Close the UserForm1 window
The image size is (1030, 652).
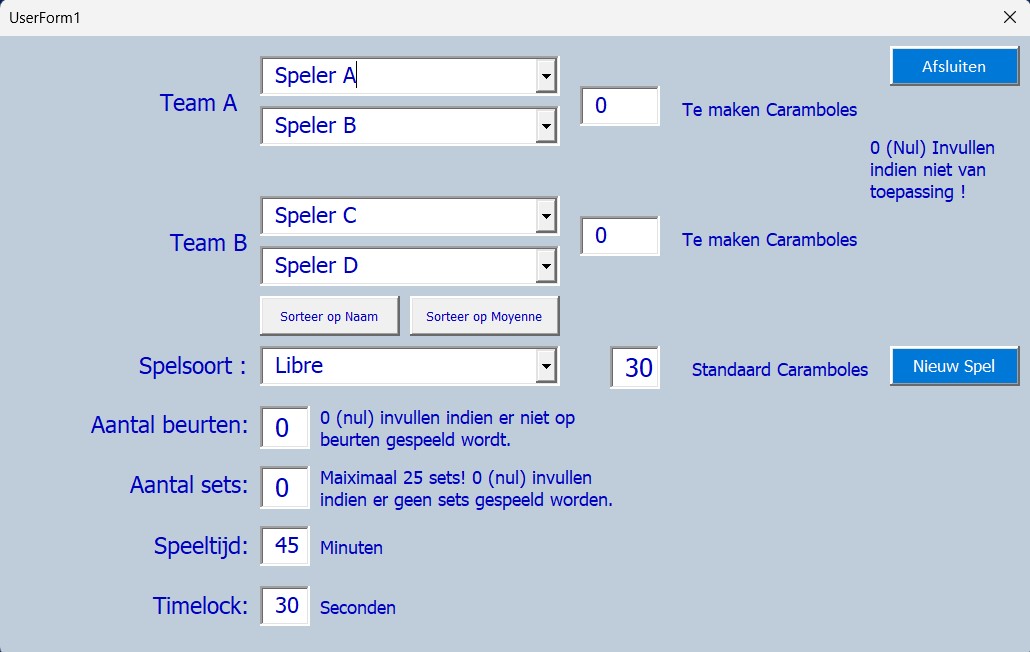click(x=1009, y=18)
